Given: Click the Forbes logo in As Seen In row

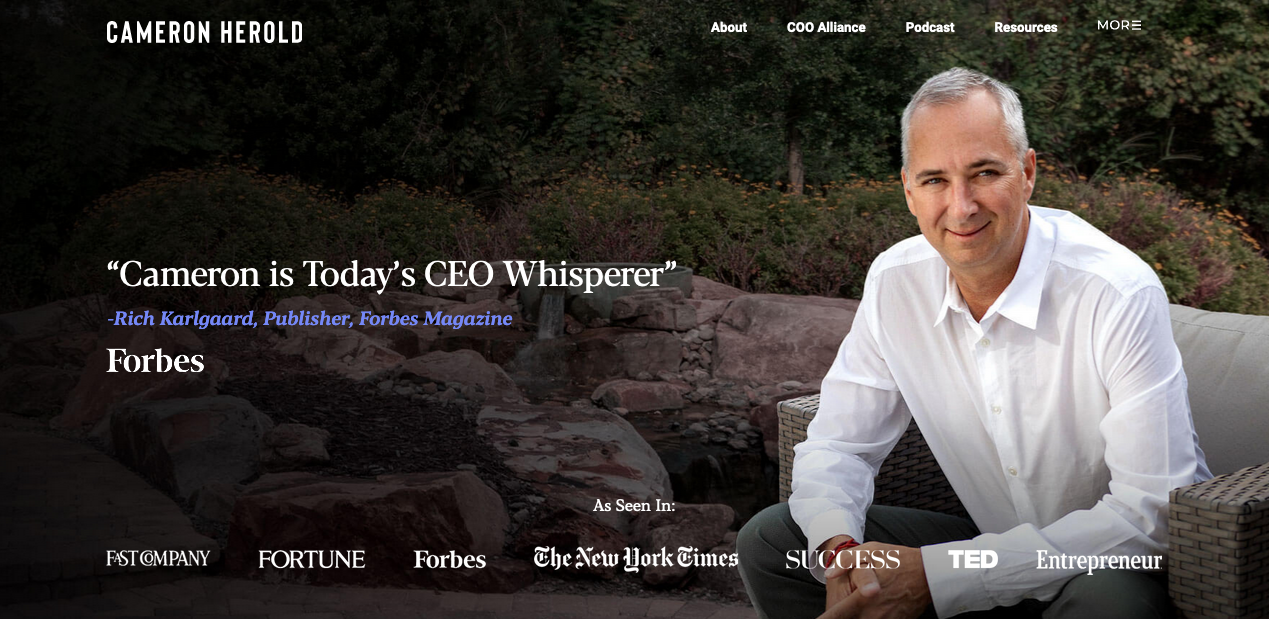Looking at the screenshot, I should (450, 559).
